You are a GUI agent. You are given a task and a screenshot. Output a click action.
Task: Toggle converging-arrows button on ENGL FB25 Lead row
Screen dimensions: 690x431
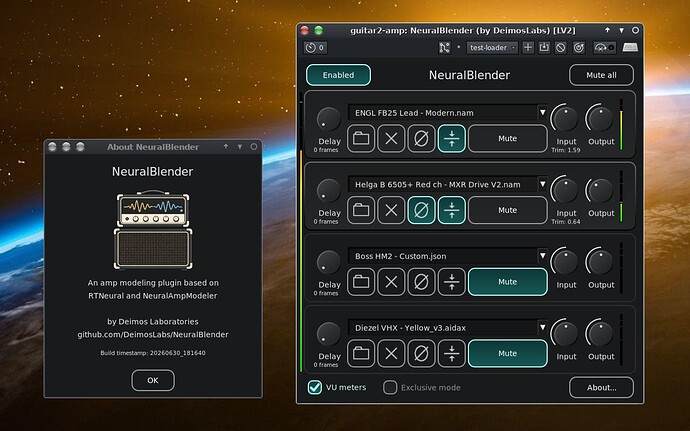pos(451,139)
